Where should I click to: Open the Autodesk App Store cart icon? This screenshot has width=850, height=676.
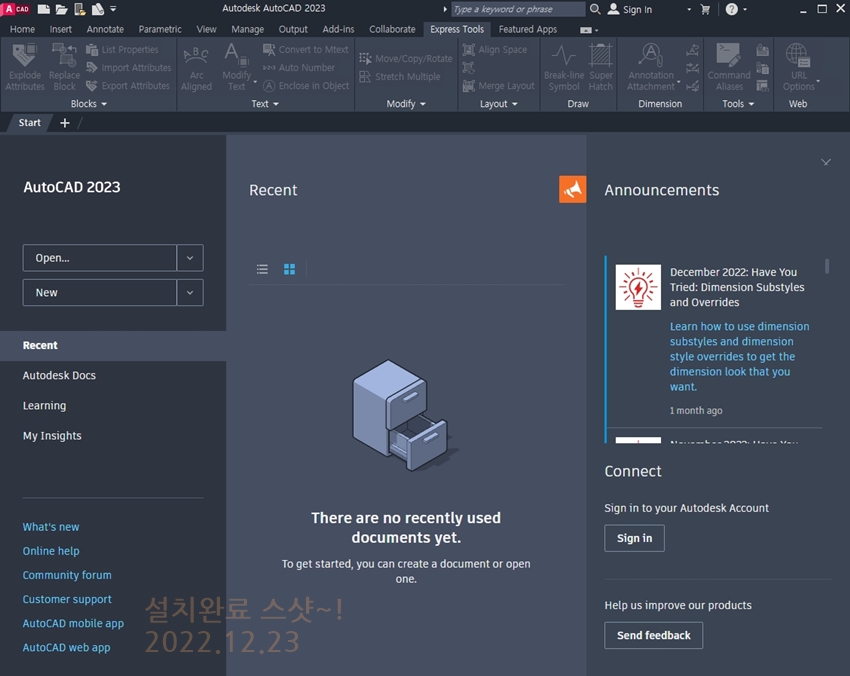pyautogui.click(x=706, y=9)
